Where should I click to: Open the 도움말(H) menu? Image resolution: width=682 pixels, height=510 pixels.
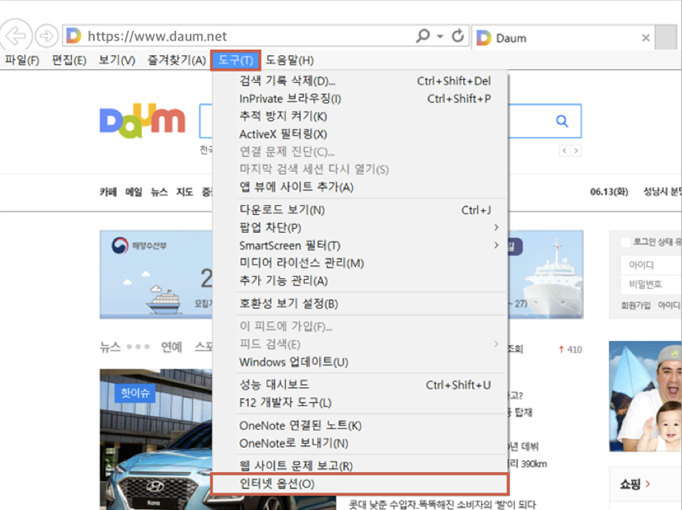(x=290, y=60)
